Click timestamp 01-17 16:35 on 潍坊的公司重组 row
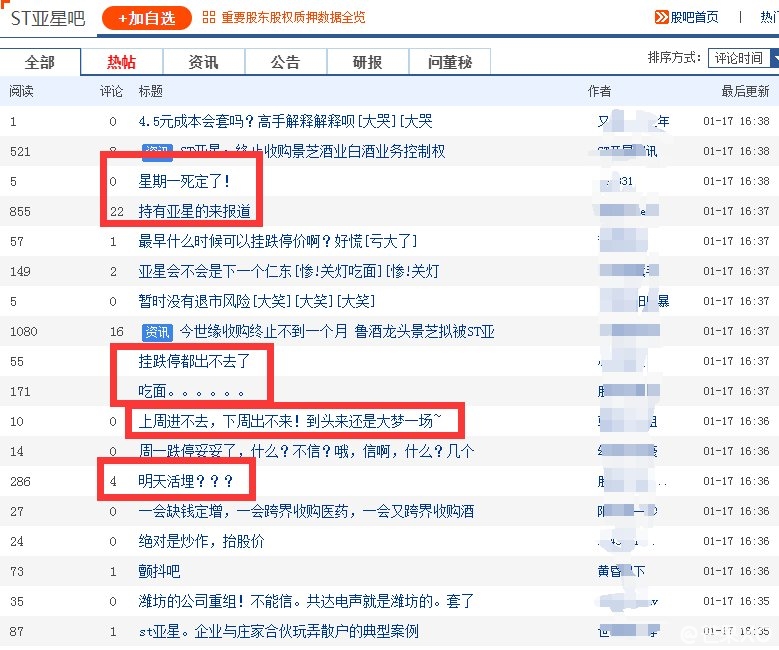 [x=736, y=601]
